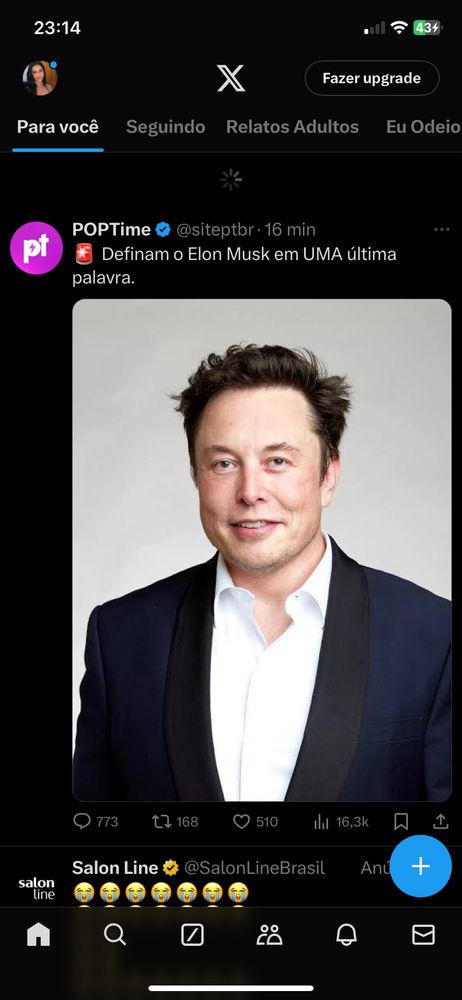
Task: View tweet analytics showing 16,3k
Action: pyautogui.click(x=341, y=821)
